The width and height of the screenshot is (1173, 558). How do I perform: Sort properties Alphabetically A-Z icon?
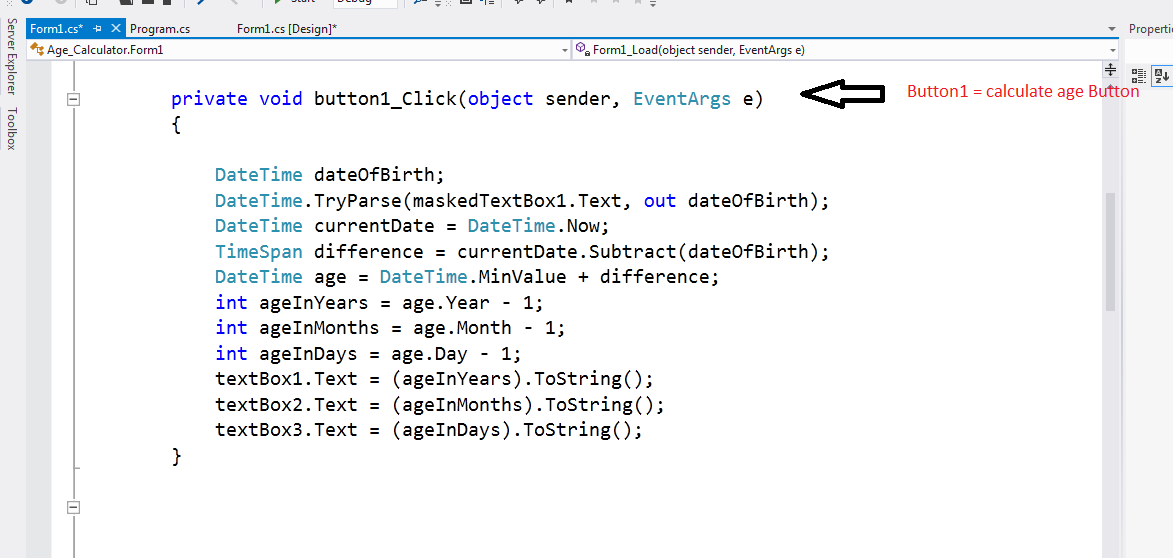tap(1161, 75)
